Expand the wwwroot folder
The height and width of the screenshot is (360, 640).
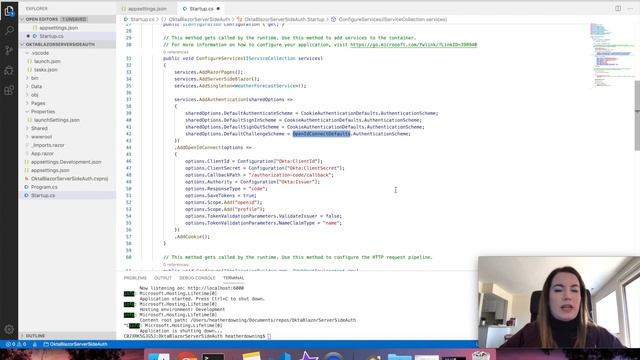41,137
